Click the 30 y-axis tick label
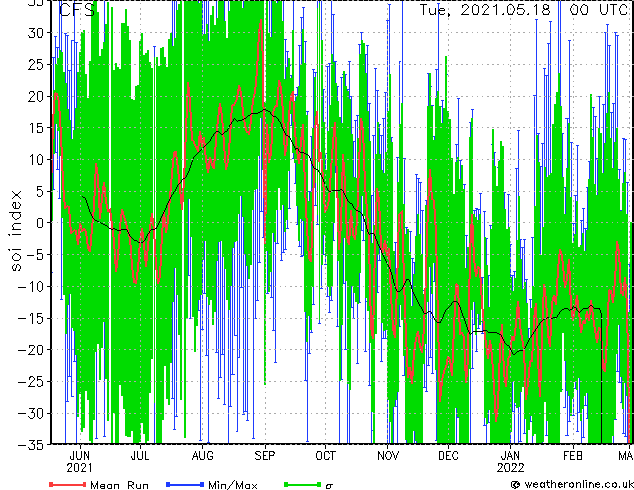Viewport: 634px width, 490px height. 35,33
